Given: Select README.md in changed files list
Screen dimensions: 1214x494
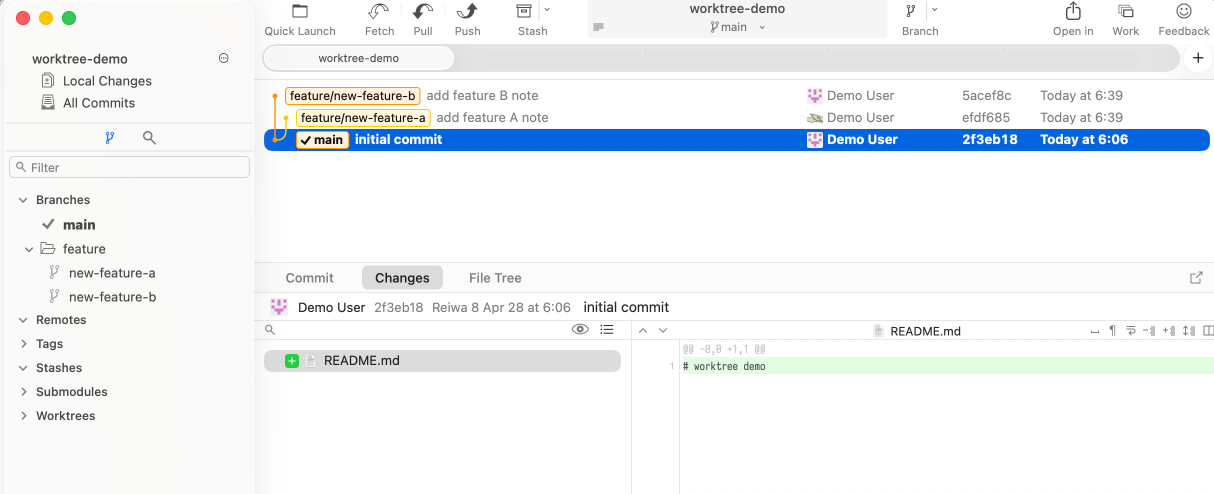Looking at the screenshot, I should (x=442, y=361).
